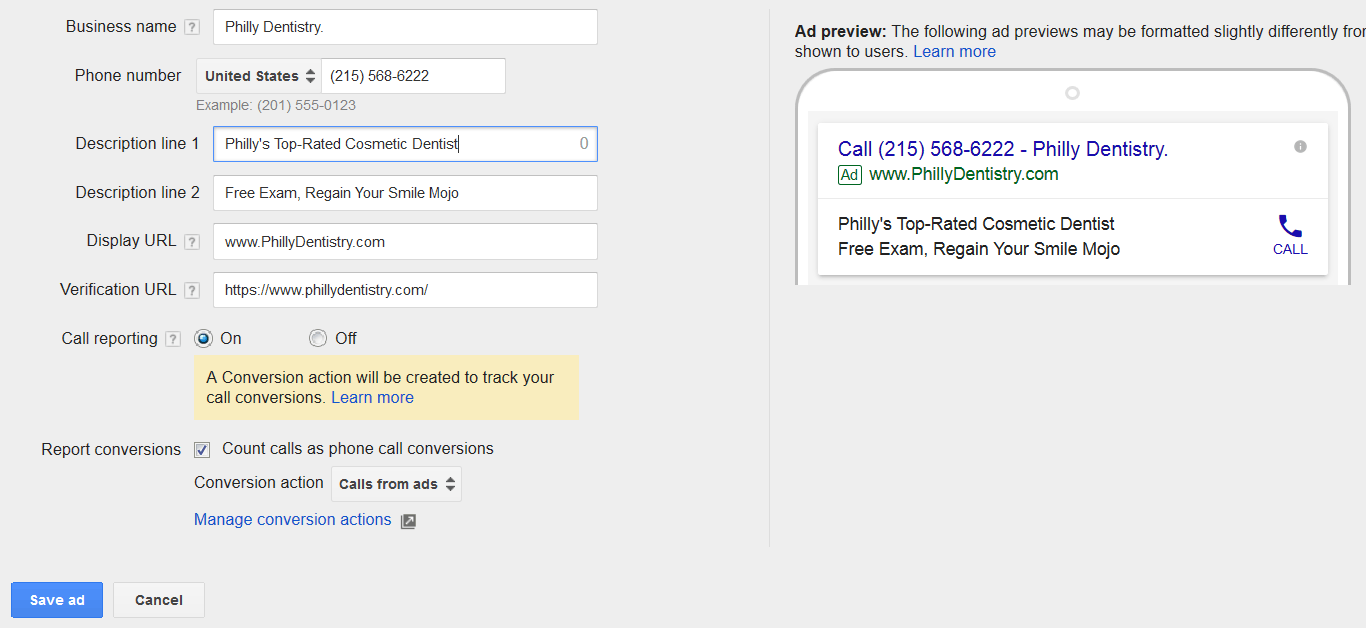Save the ad
The height and width of the screenshot is (628, 1366).
coord(57,600)
